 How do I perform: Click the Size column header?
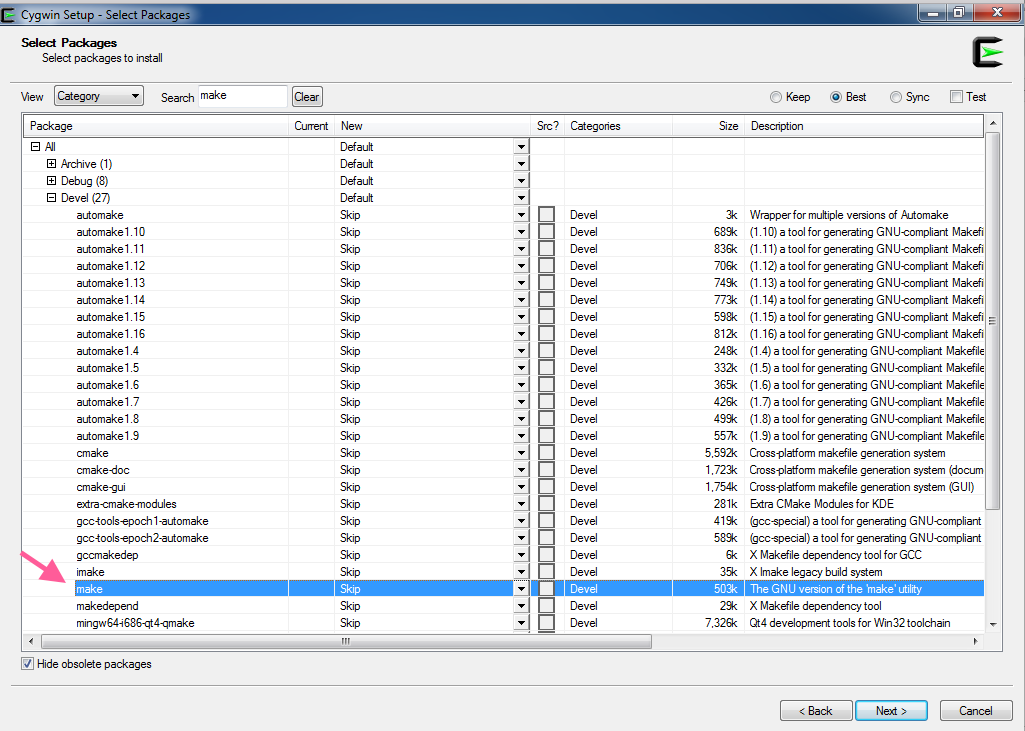709,126
